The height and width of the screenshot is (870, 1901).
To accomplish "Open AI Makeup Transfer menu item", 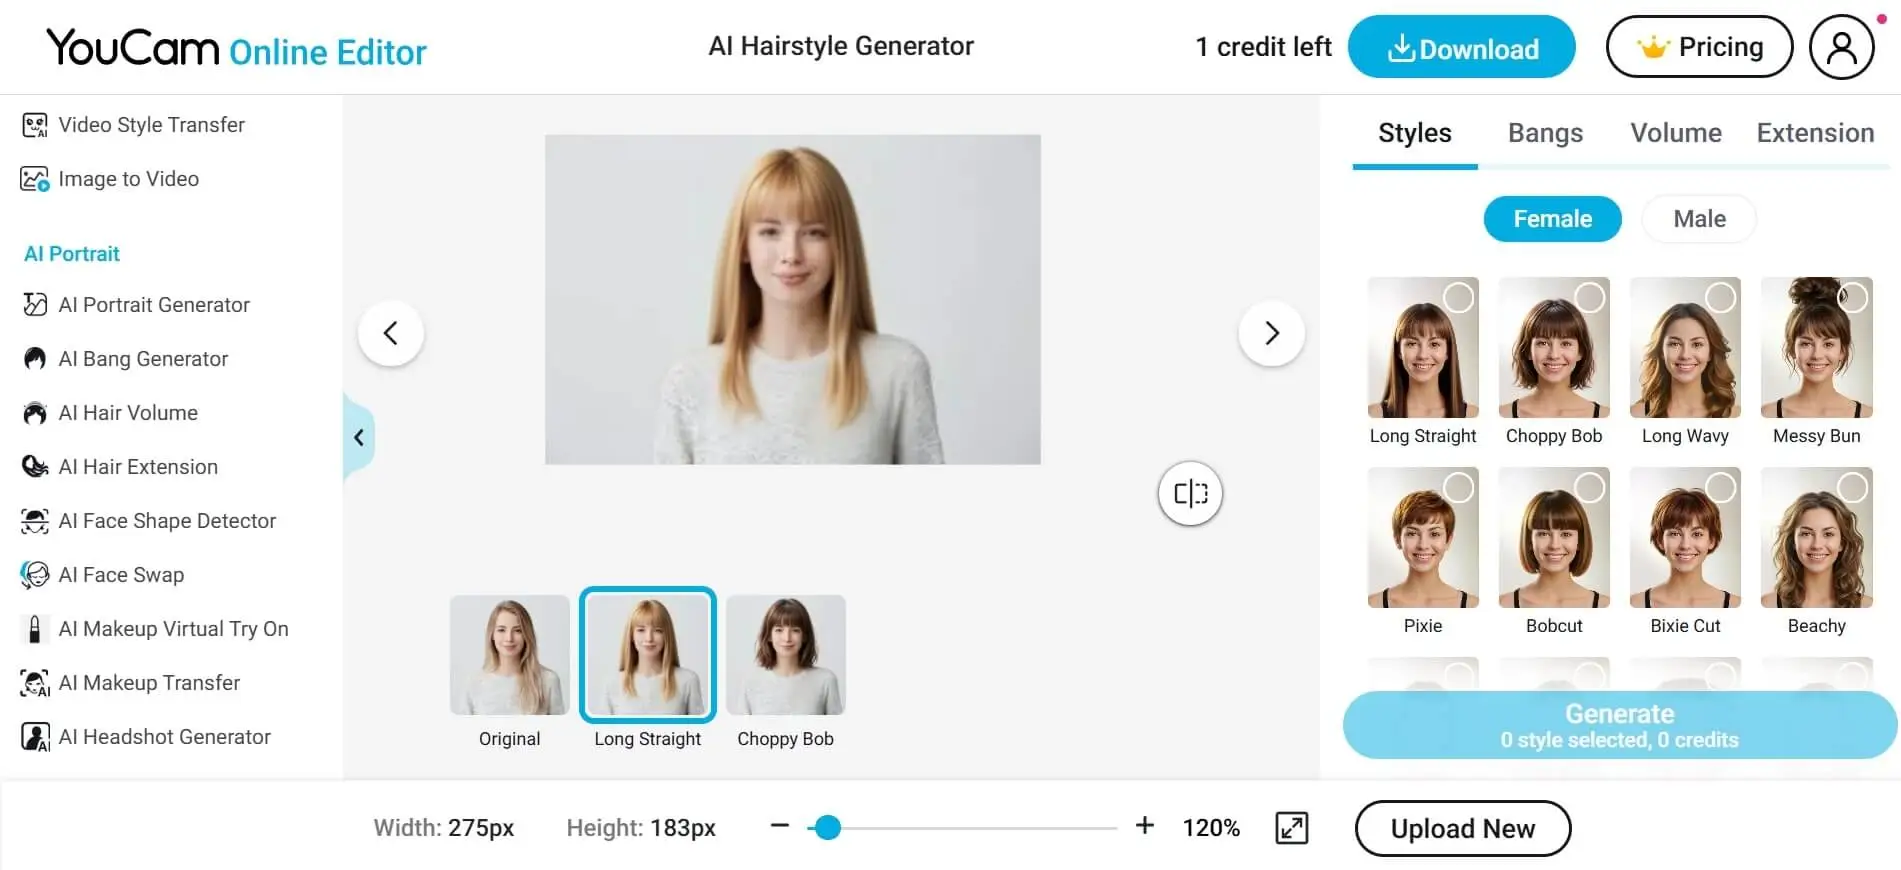I will point(149,683).
